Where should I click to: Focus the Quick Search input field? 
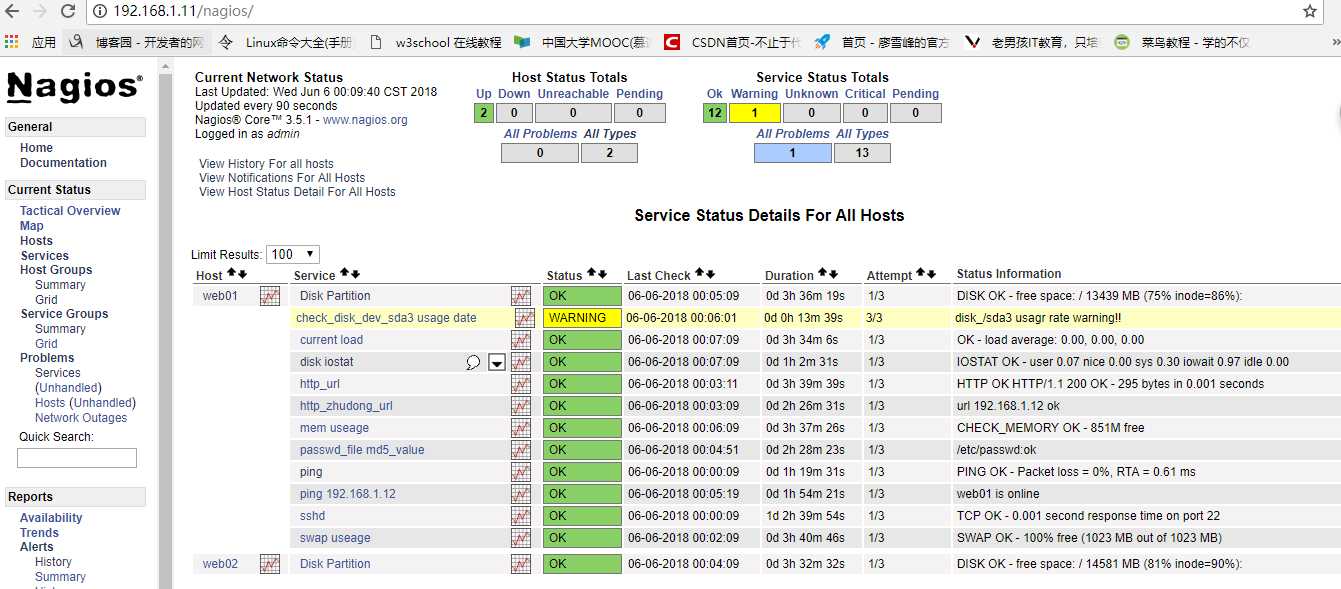coord(77,458)
